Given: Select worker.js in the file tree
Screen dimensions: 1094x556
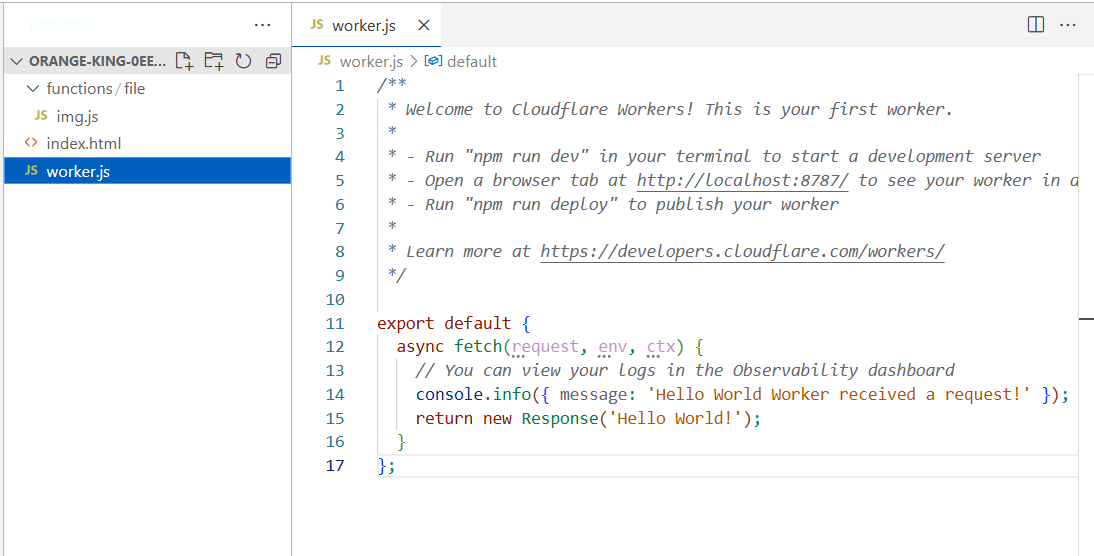Looking at the screenshot, I should pos(78,171).
